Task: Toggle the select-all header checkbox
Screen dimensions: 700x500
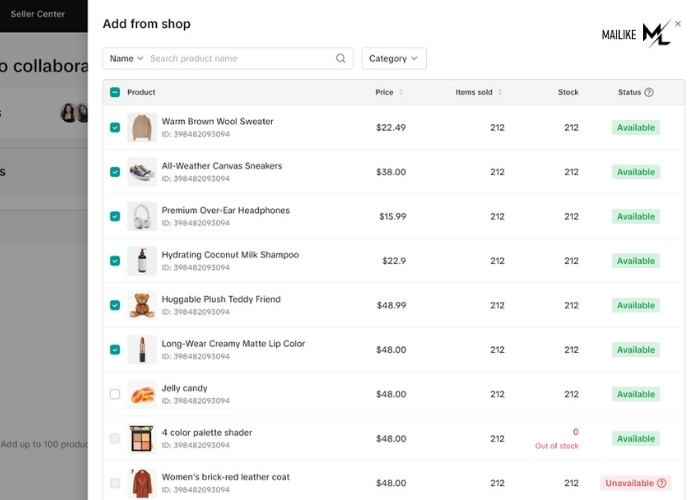Action: (115, 92)
